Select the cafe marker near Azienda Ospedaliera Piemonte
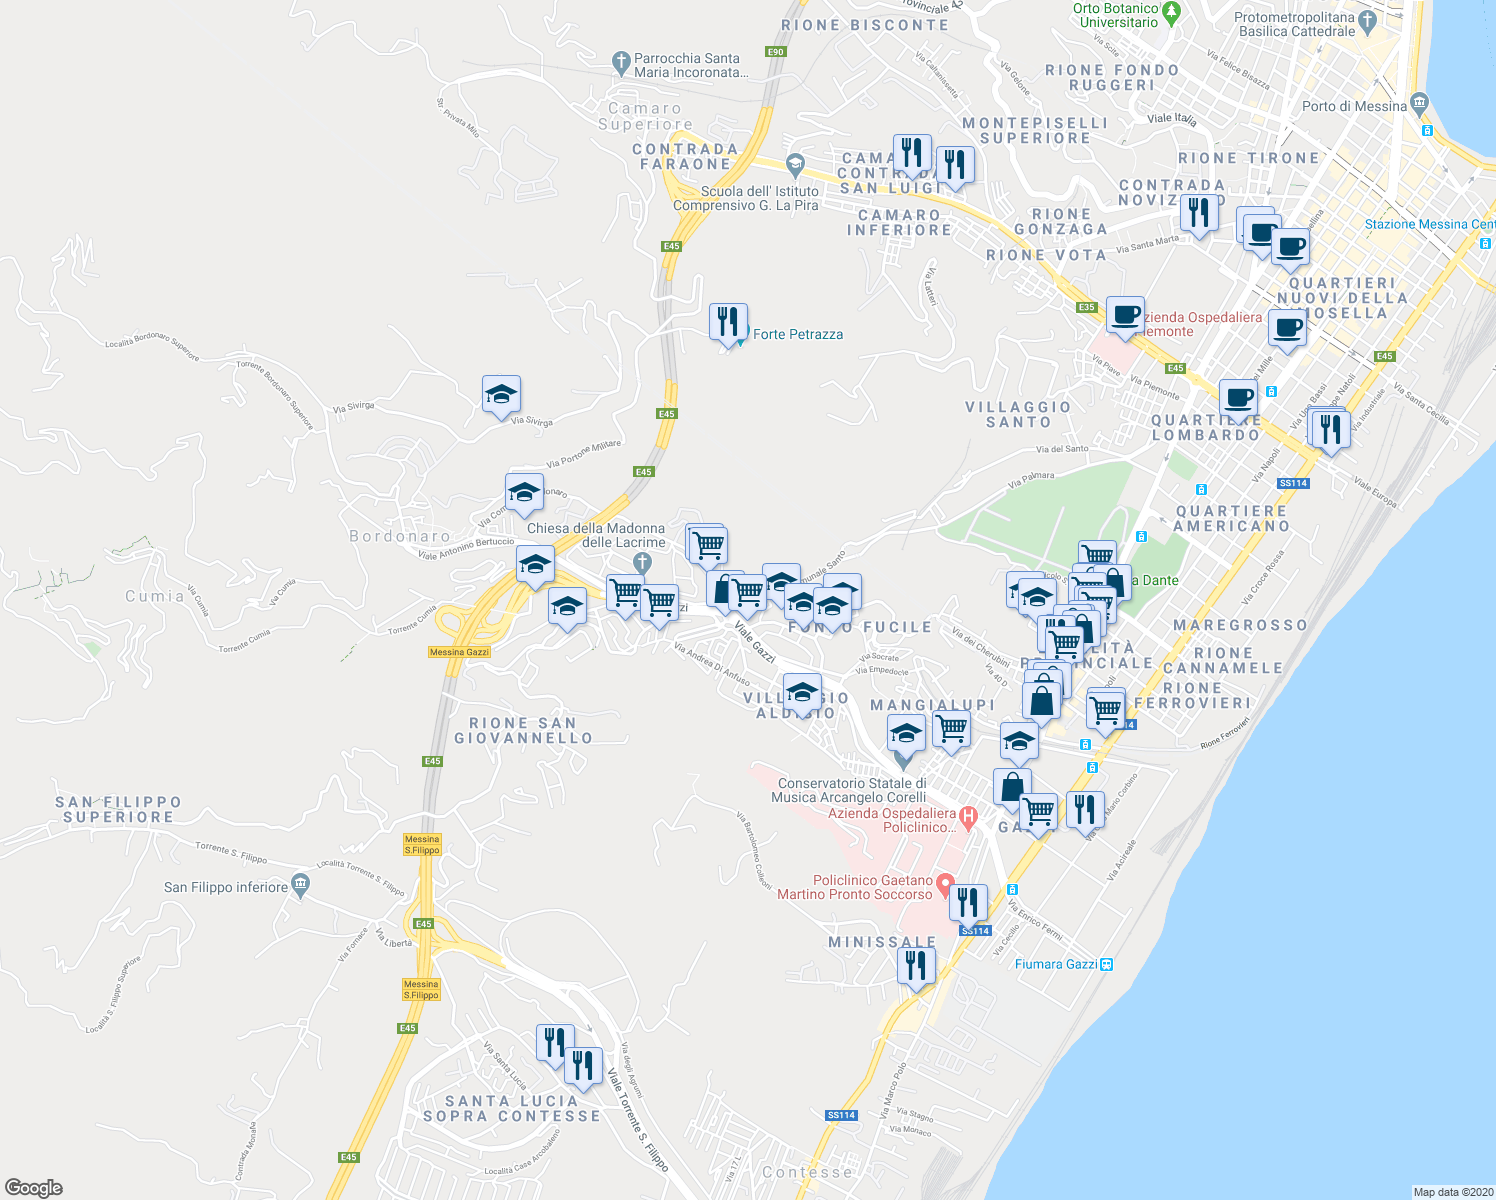Screen dimensions: 1496x1200 click(x=1124, y=317)
